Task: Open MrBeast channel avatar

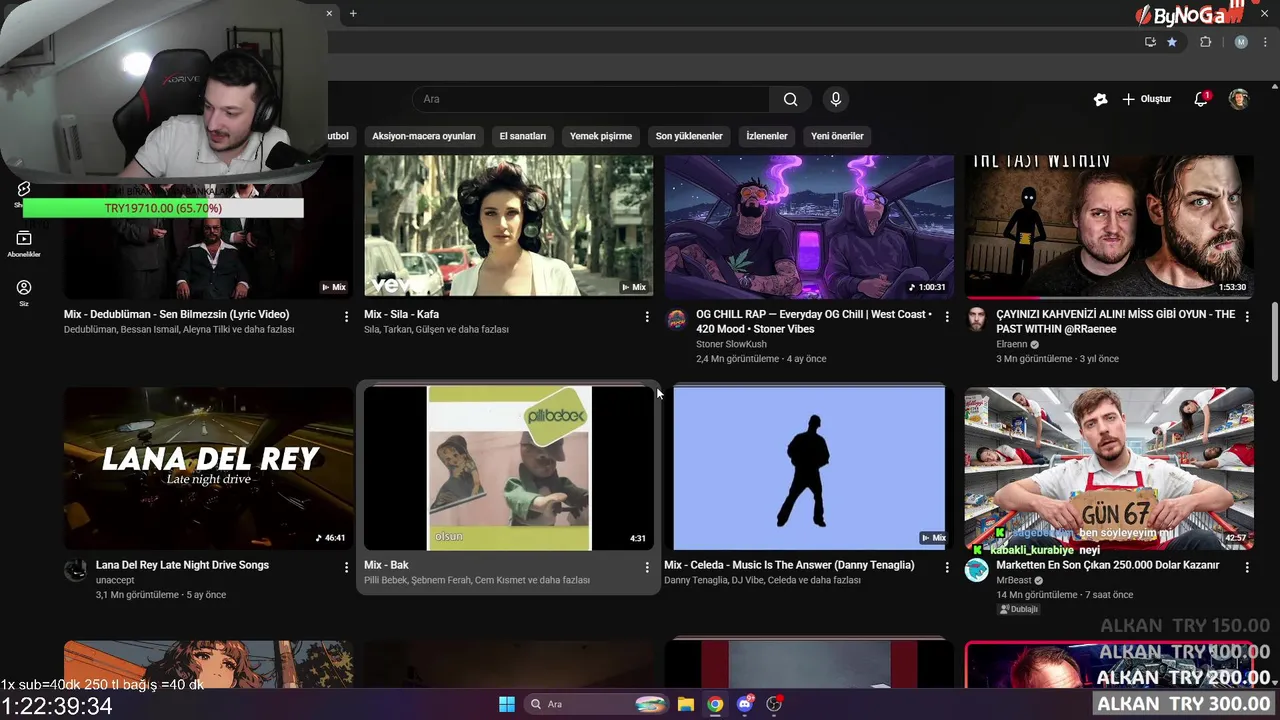Action: [x=977, y=571]
